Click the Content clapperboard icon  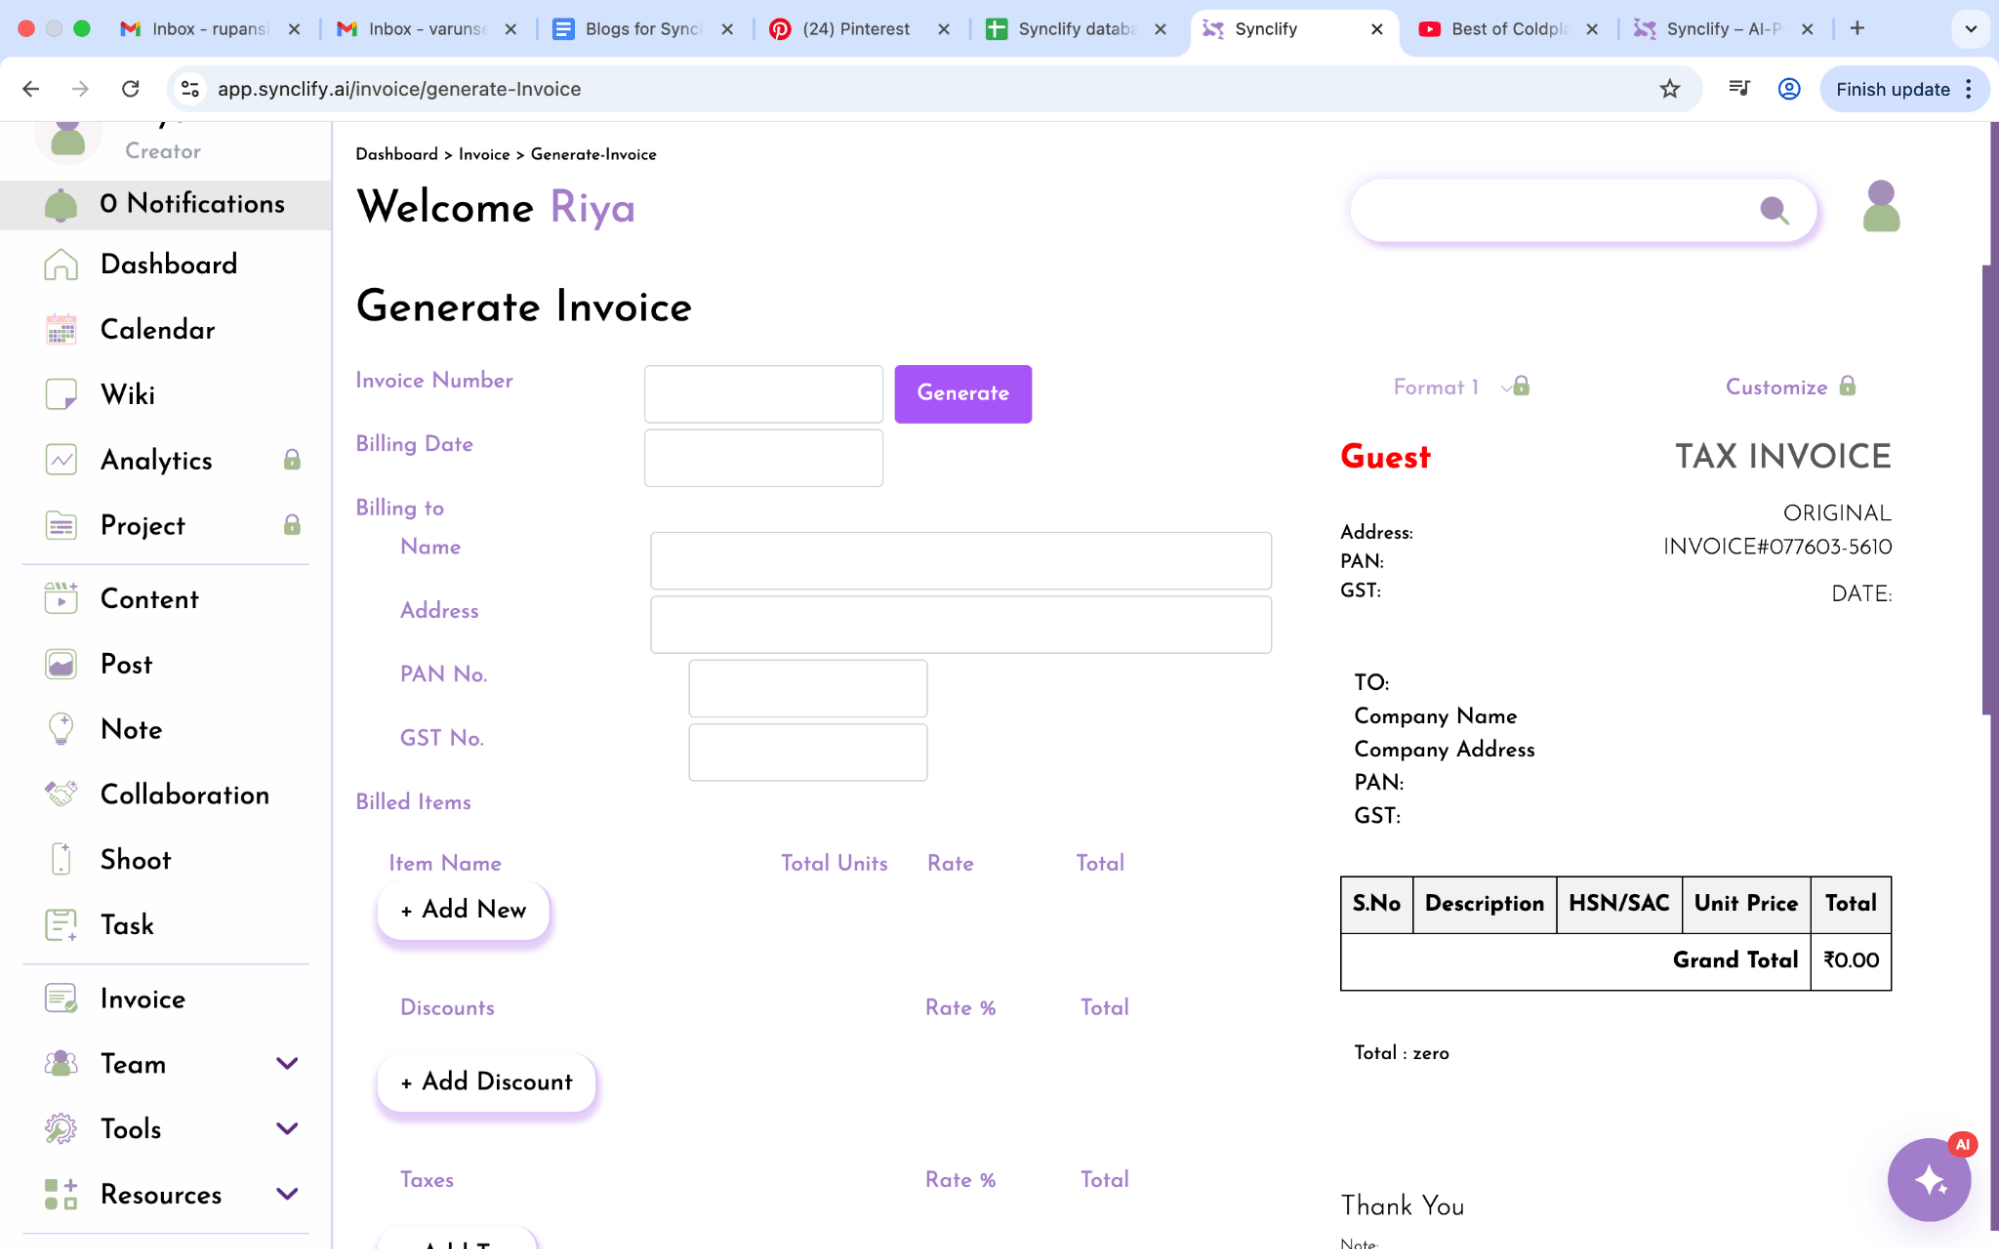pos(61,599)
